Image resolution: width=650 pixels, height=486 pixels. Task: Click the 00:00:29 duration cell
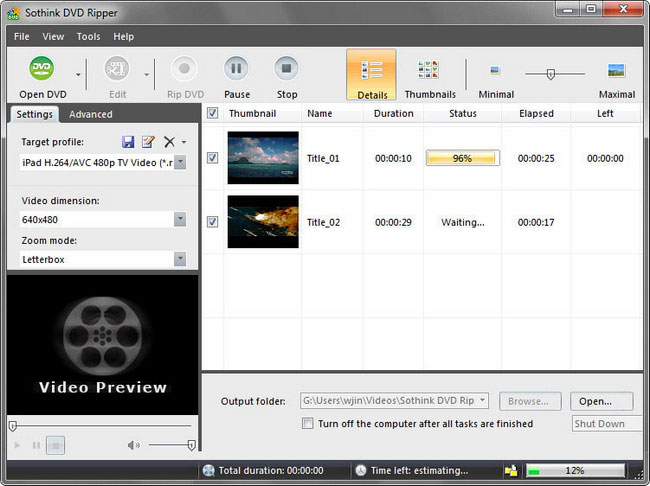pyautogui.click(x=393, y=222)
